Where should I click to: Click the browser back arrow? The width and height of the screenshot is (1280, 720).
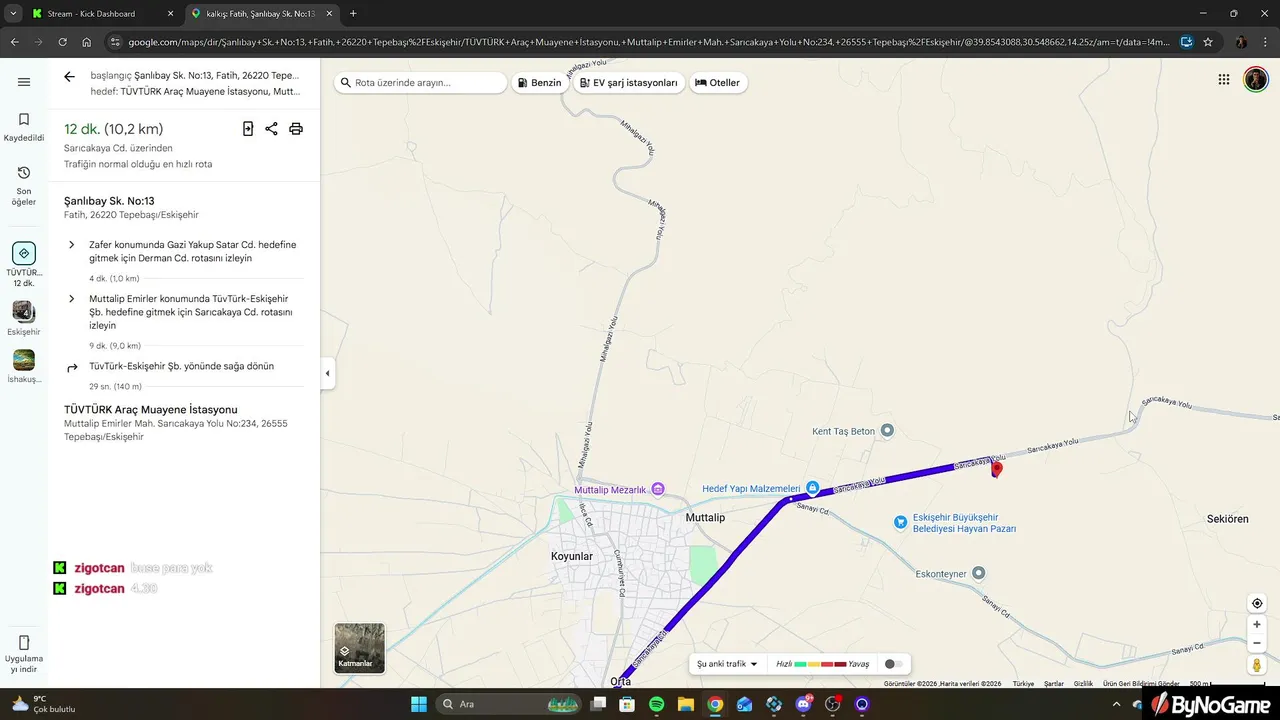(14, 42)
